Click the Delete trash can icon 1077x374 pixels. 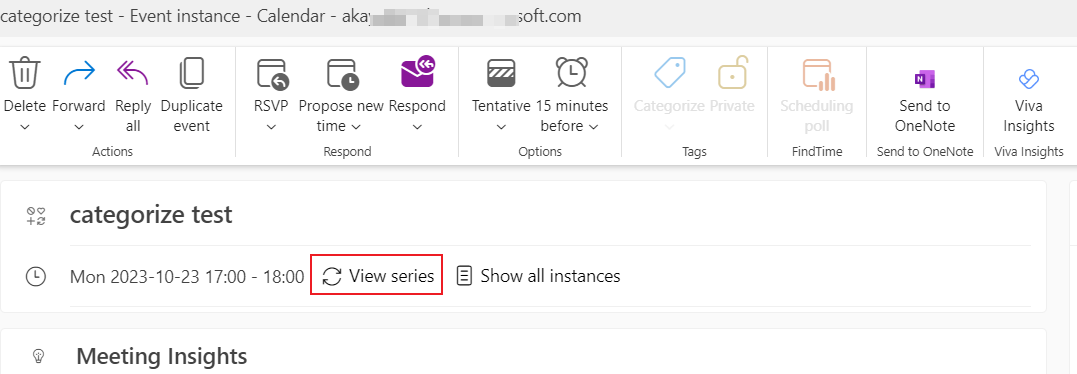point(25,73)
